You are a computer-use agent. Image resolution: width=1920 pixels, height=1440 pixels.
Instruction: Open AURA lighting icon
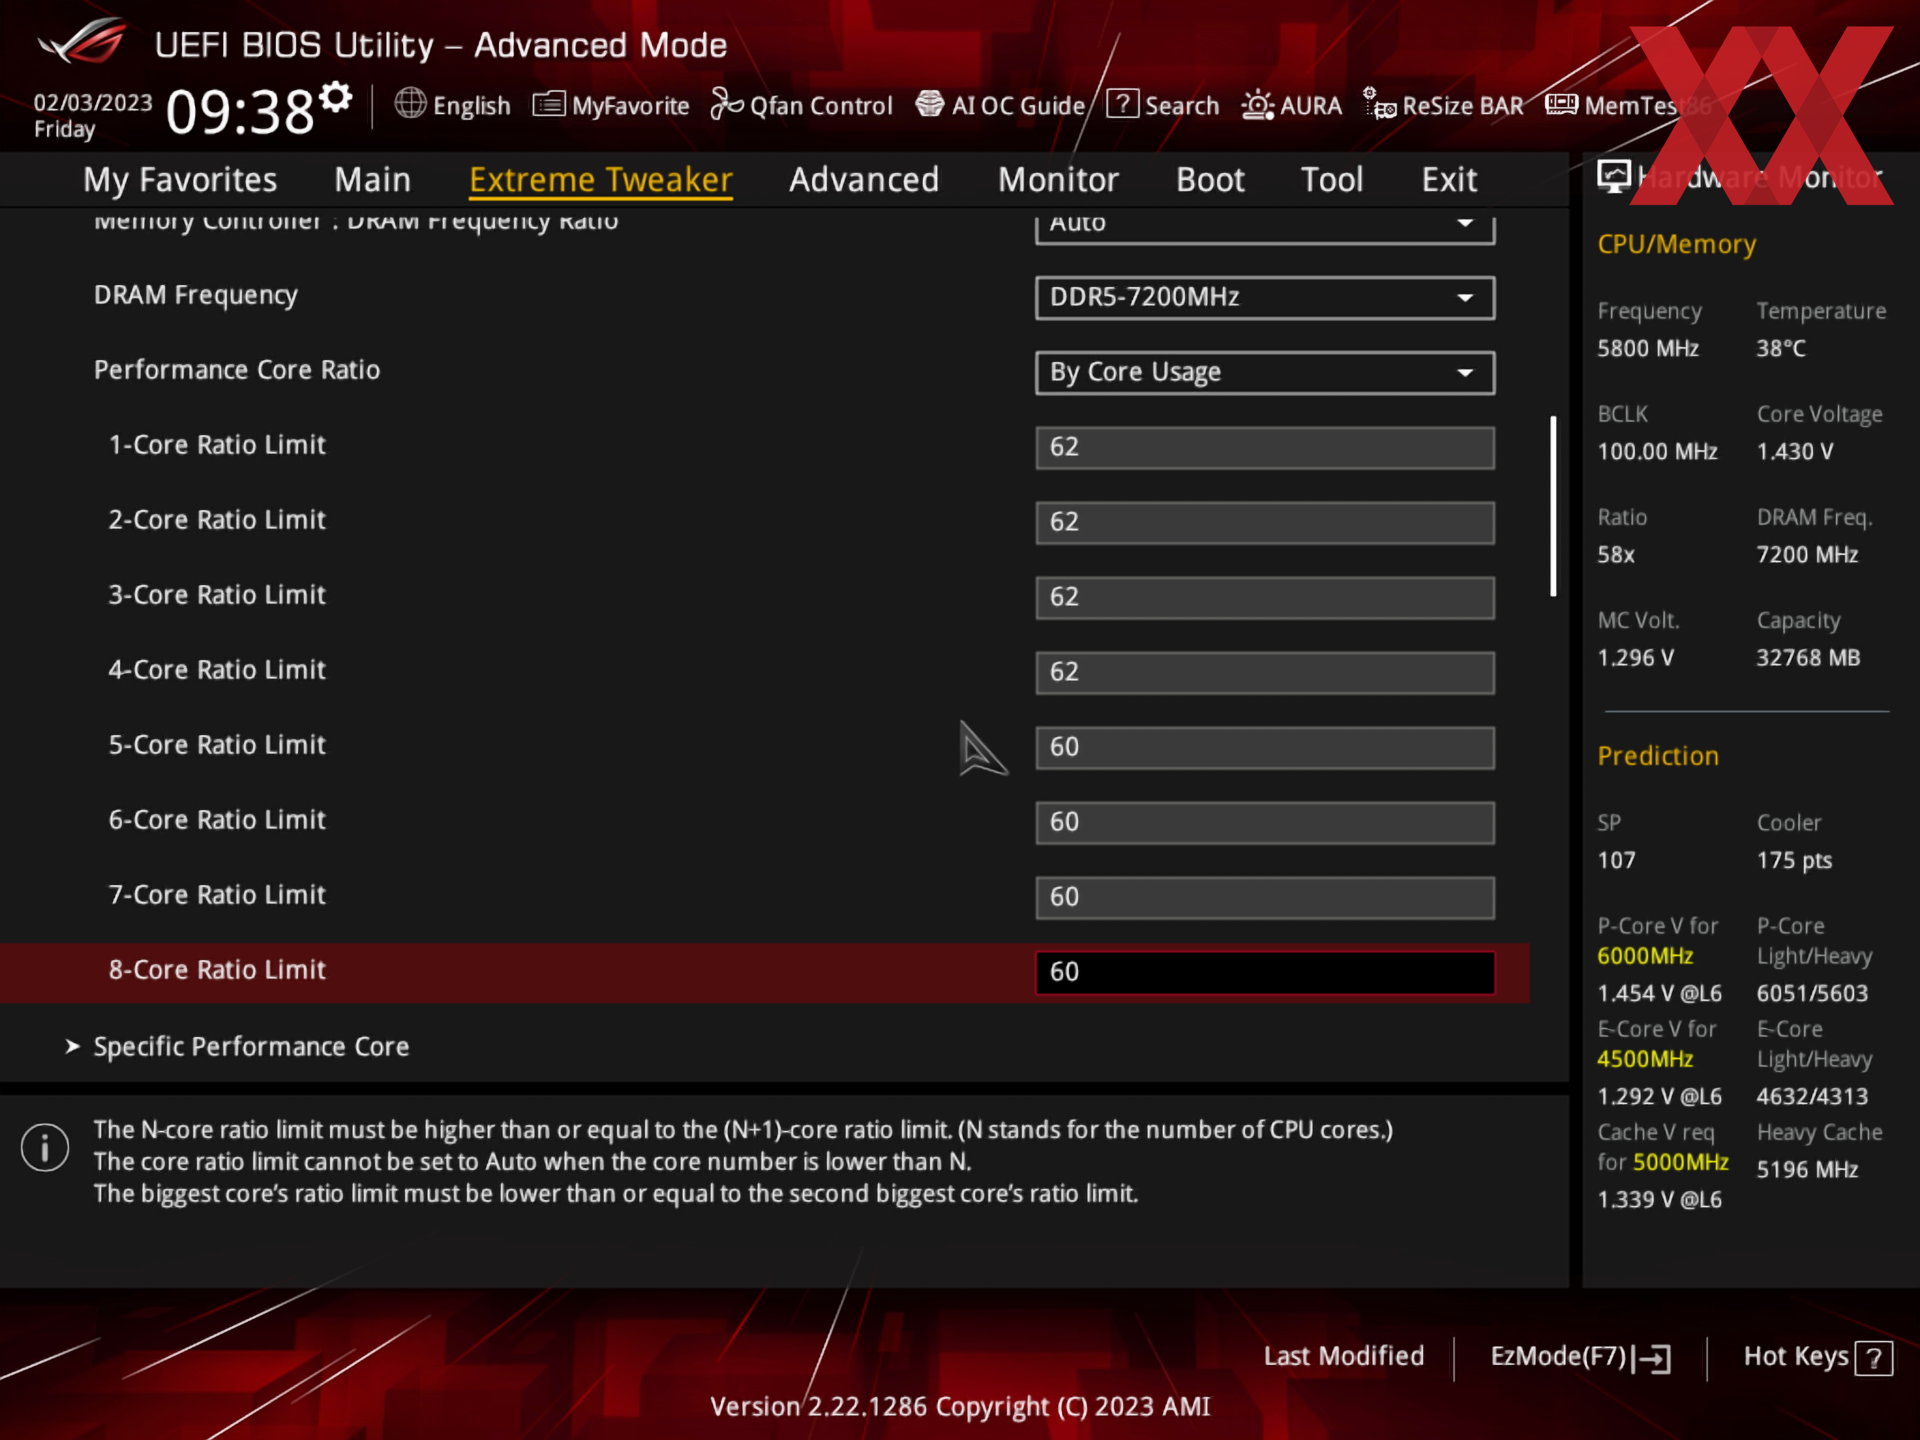coord(1257,104)
